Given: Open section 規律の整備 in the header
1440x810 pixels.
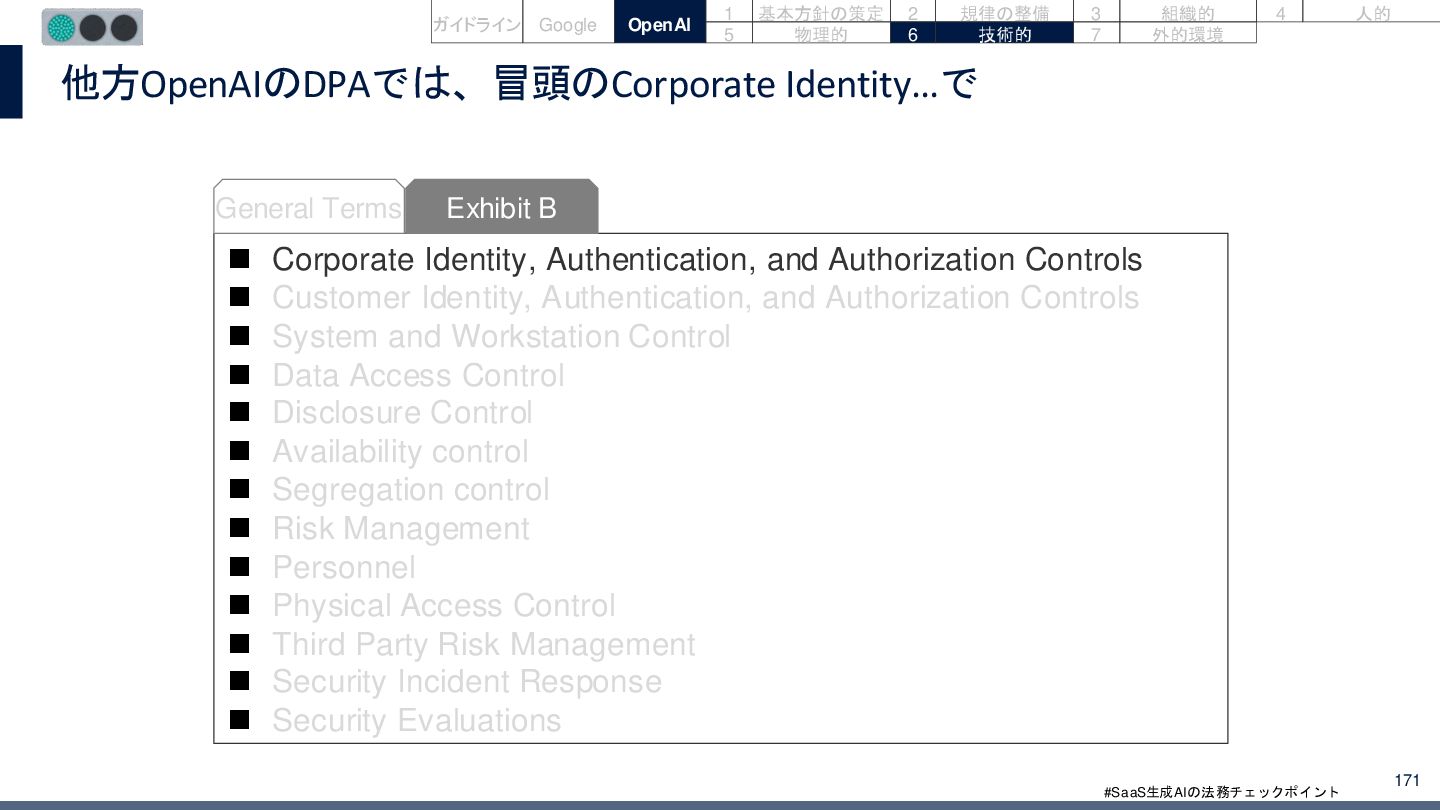Looking at the screenshot, I should (1004, 13).
